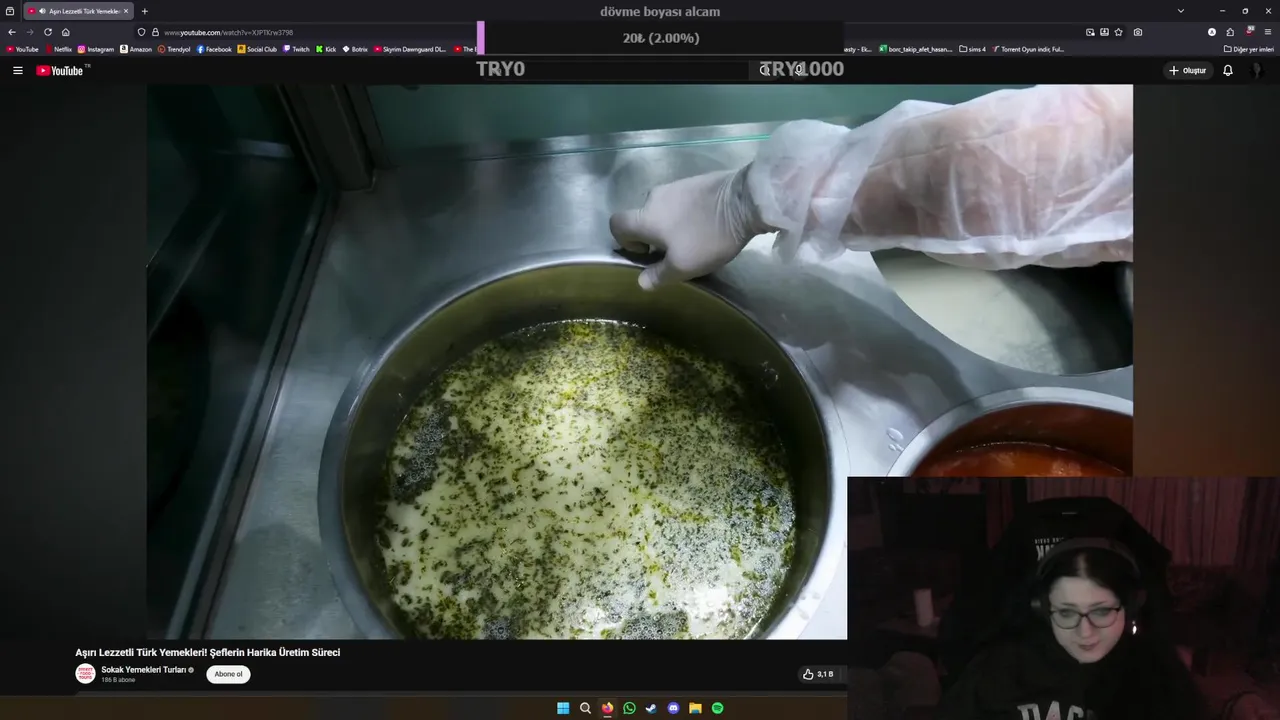Open the Instagram bookmark
The width and height of the screenshot is (1280, 720).
[96, 49]
